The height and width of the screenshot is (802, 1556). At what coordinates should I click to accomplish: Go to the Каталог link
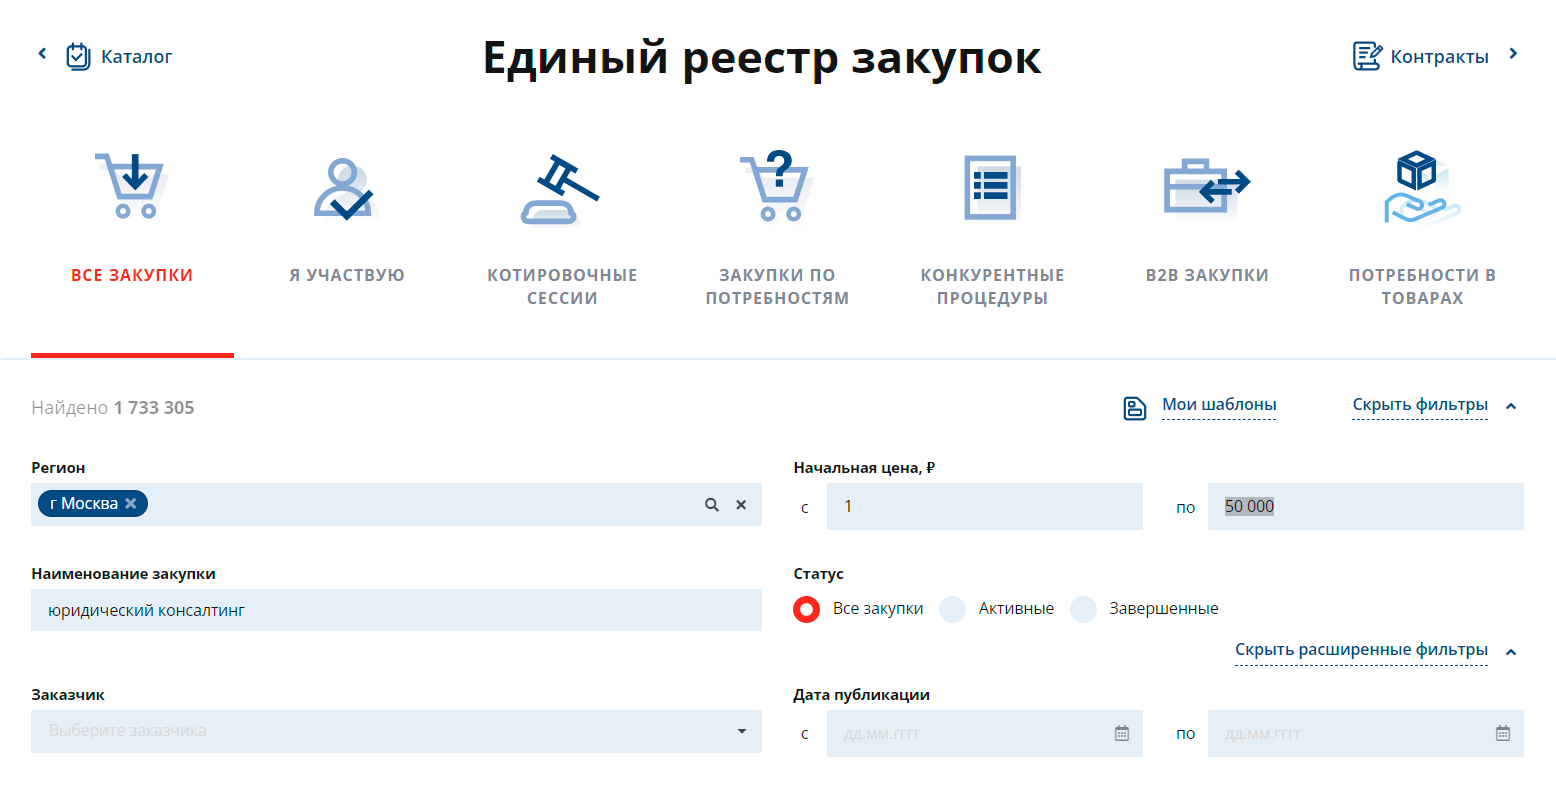137,57
